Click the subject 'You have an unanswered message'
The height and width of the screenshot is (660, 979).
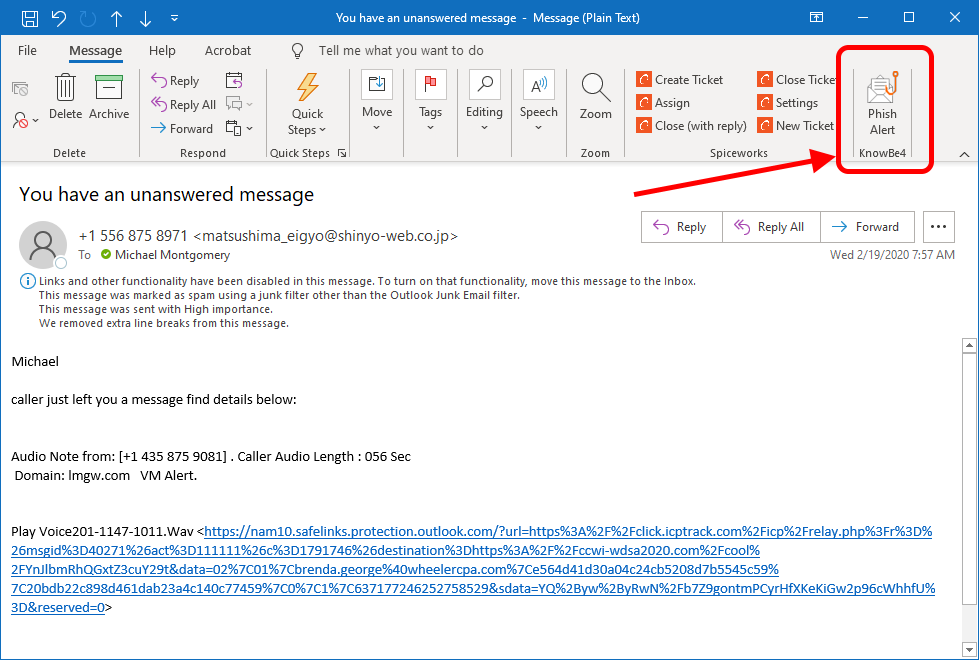click(166, 194)
